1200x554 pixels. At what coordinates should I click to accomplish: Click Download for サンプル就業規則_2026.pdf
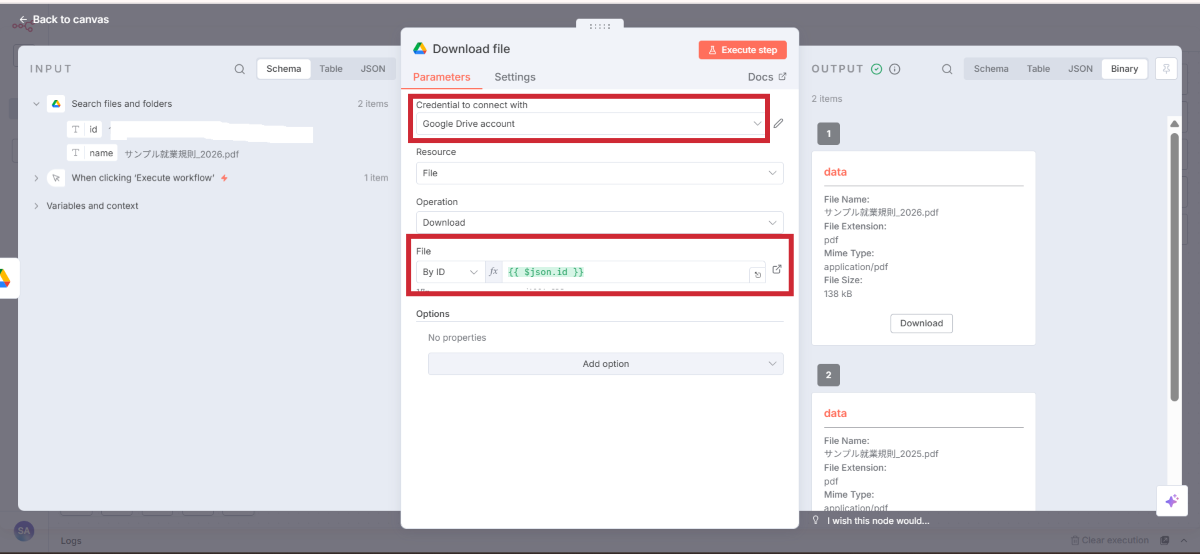point(921,323)
